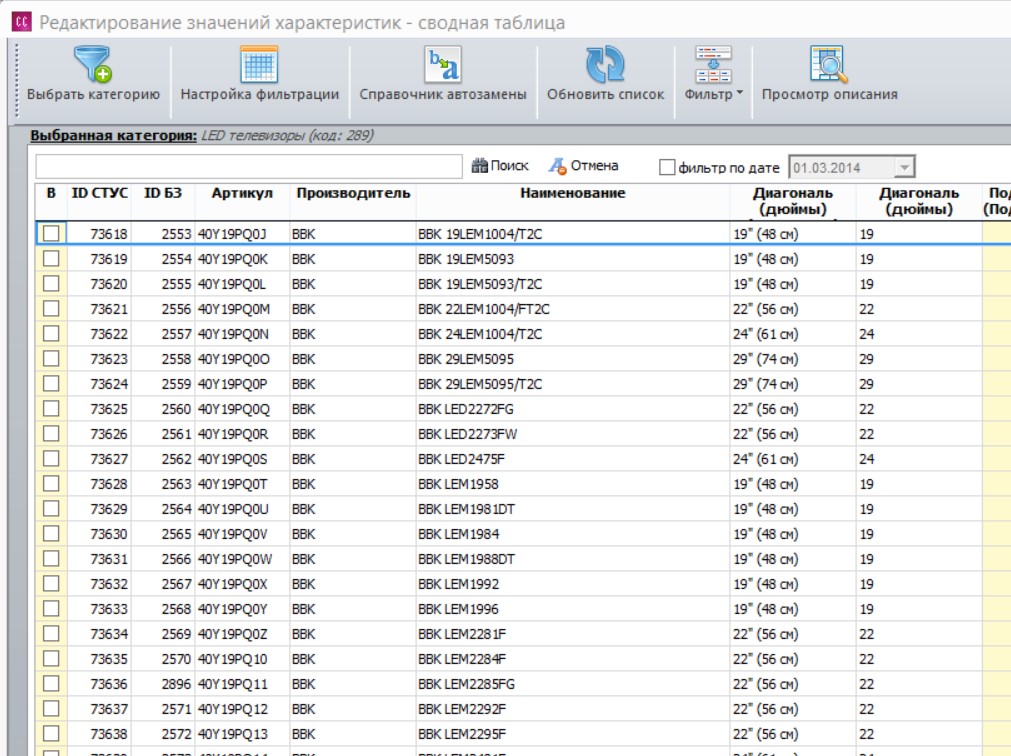The image size is (1011, 756).
Task: Click ID БЗ cell 2560
Action: point(162,409)
